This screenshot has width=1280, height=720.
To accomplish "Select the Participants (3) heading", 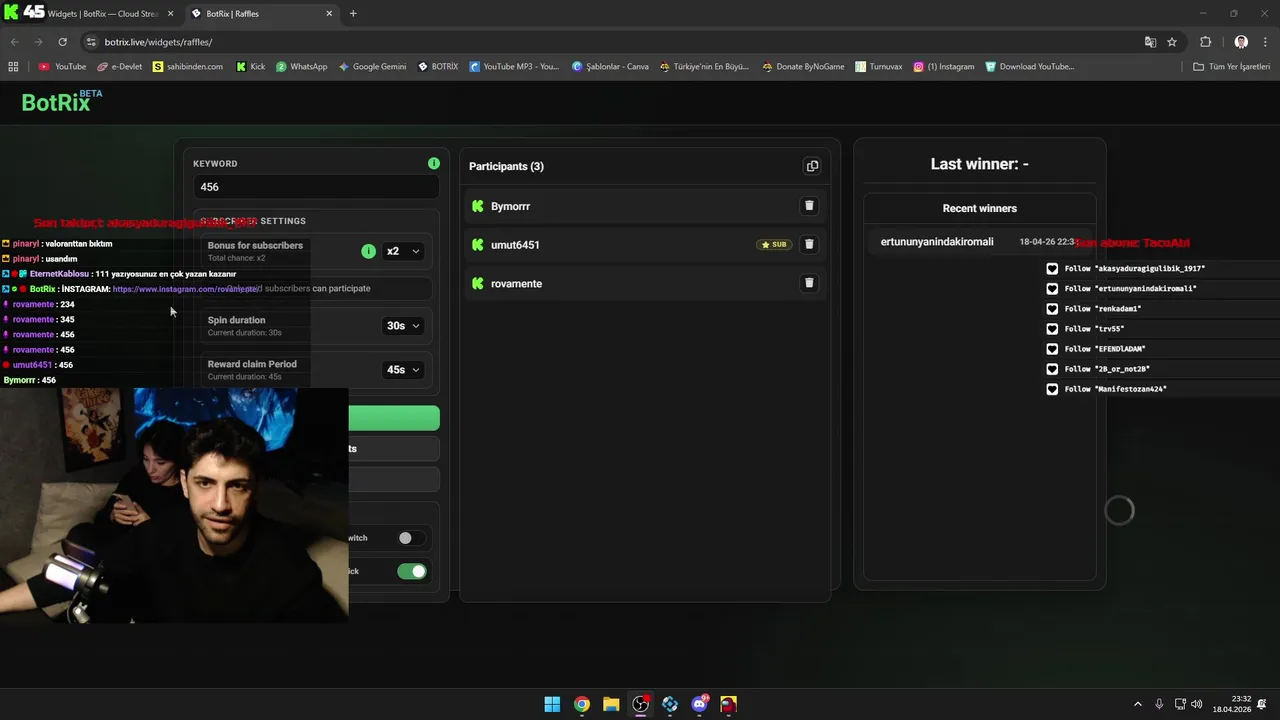I will click(x=506, y=166).
